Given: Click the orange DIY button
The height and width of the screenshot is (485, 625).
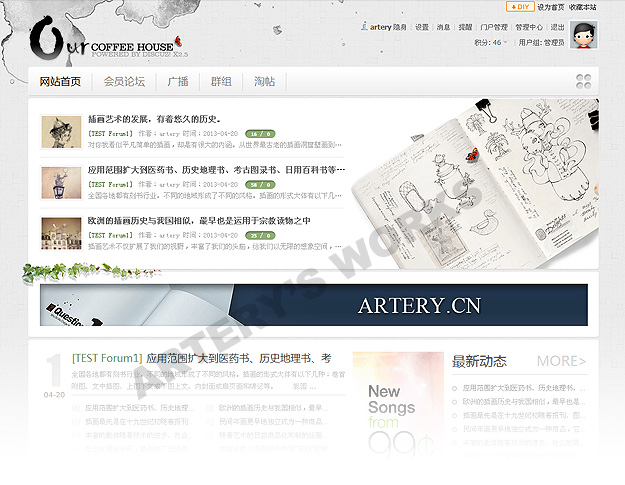Looking at the screenshot, I should pos(520,6).
